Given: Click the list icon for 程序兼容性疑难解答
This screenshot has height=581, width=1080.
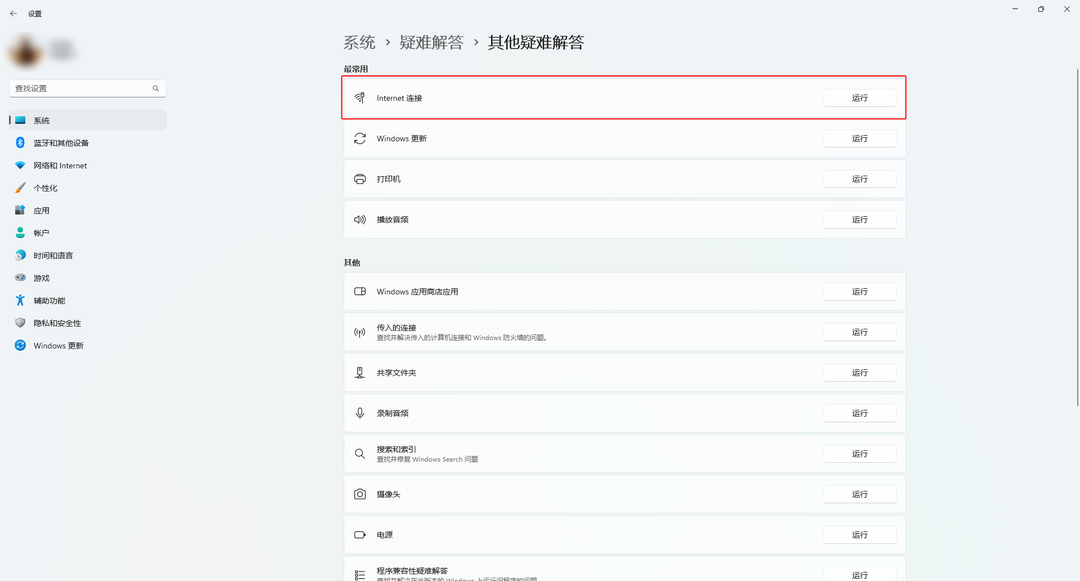Looking at the screenshot, I should click(x=360, y=575).
